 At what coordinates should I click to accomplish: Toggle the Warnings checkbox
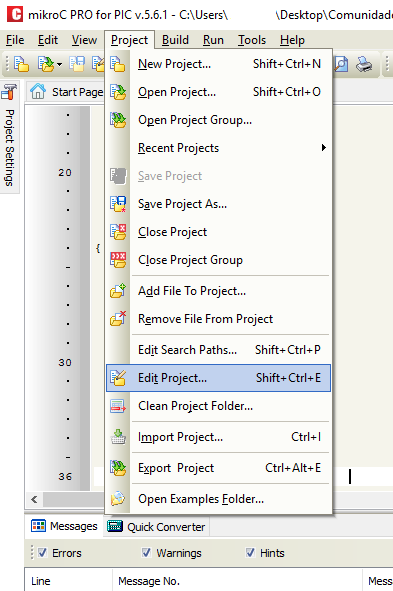pos(146,553)
